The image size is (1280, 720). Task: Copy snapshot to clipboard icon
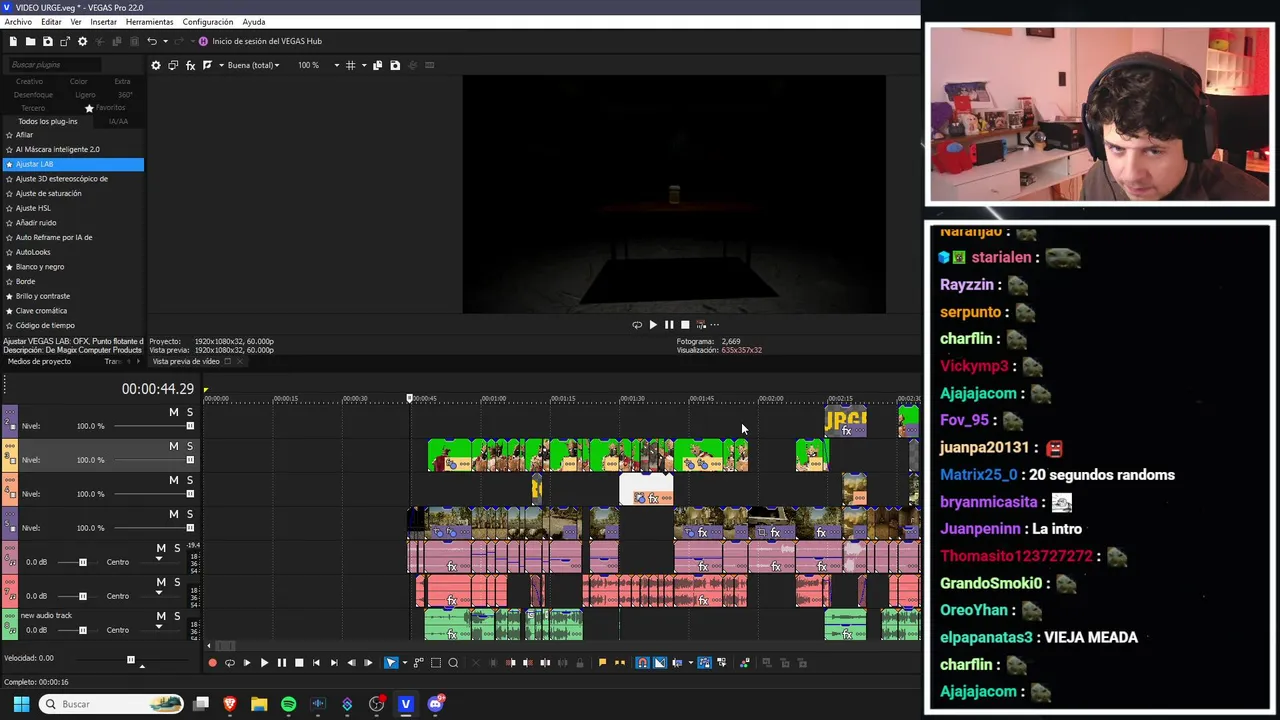pyautogui.click(x=377, y=65)
